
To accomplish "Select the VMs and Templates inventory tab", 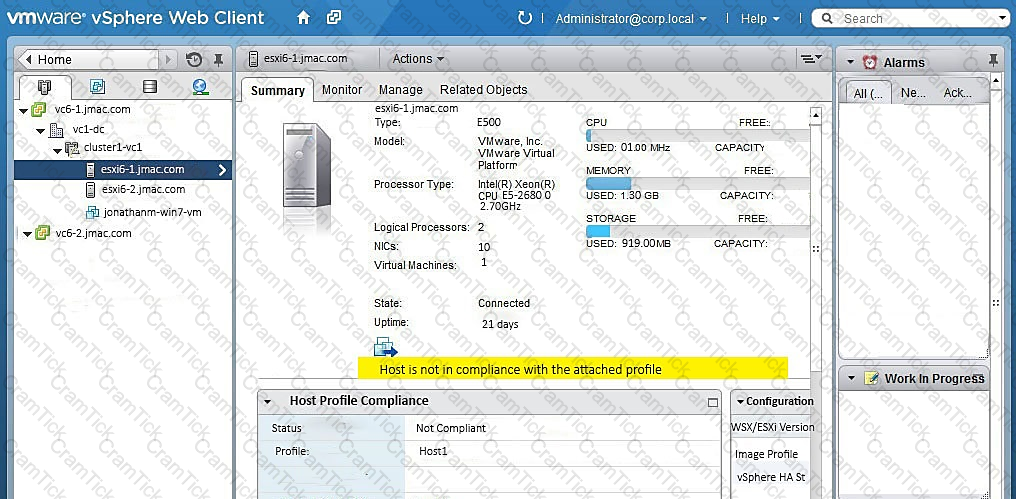I will click(x=97, y=86).
